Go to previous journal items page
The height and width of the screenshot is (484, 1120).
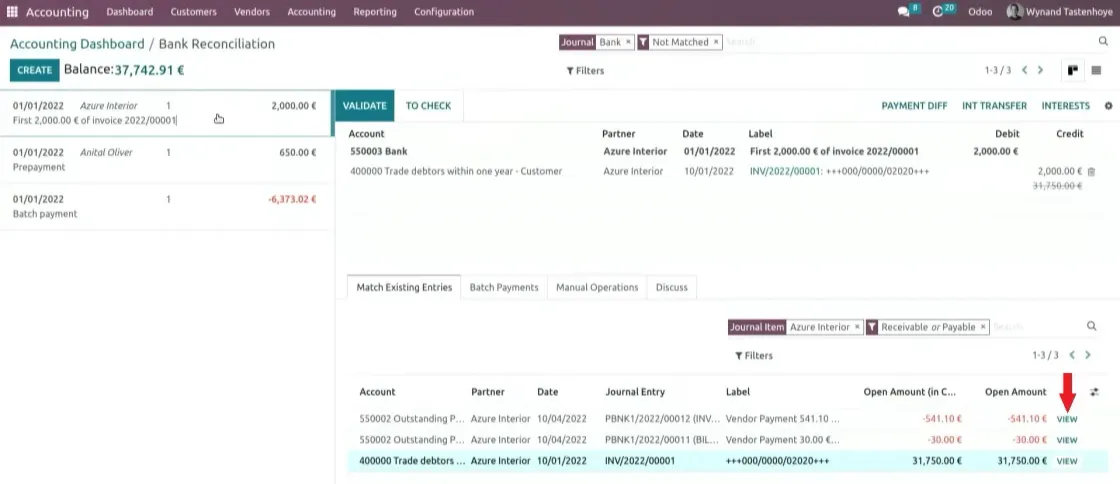pos(1072,355)
